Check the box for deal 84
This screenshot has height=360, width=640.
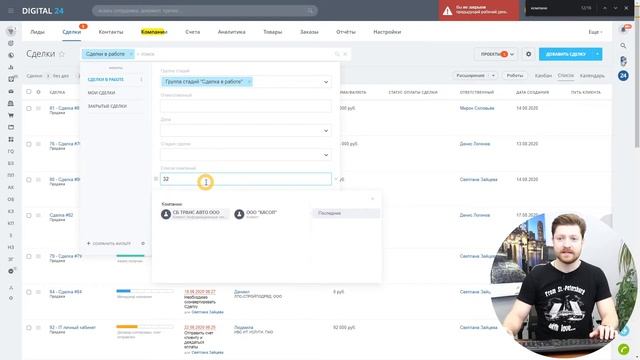coord(29,292)
